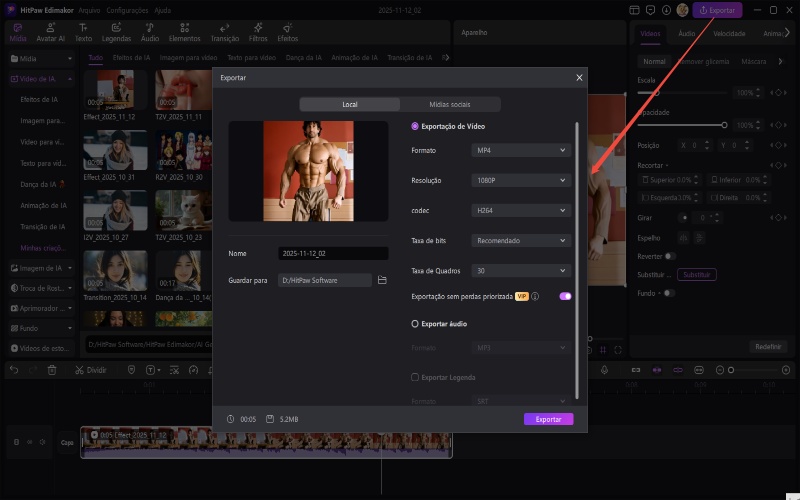Select the Exportação de Vídeo radio button

416,126
